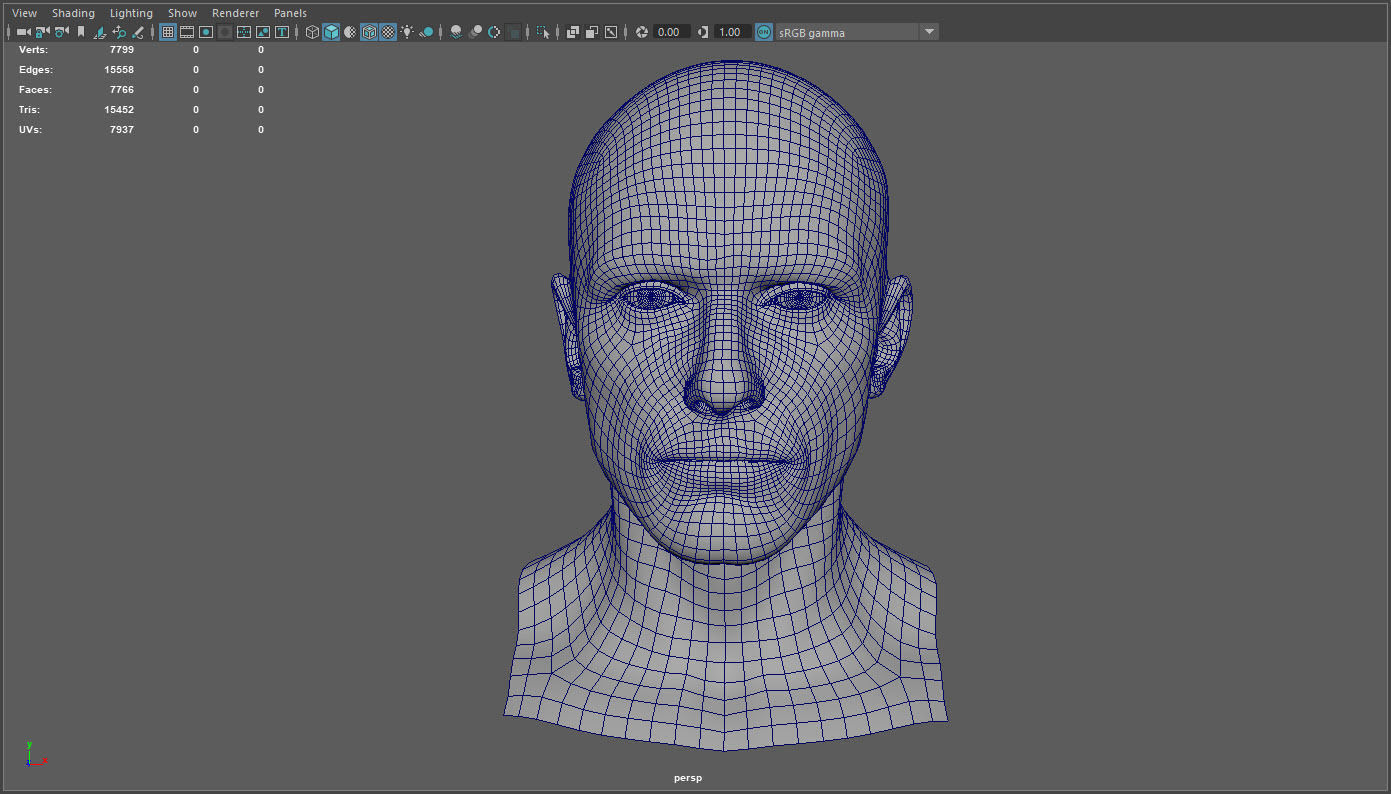Click the XYZ axis indicator
Viewport: 1391px width, 794px height.
coord(36,755)
